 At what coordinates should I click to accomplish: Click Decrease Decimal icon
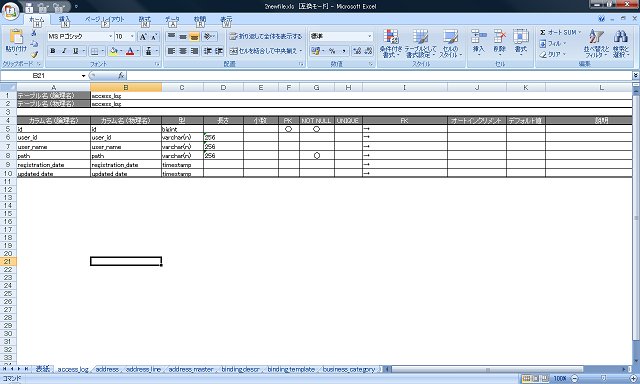368,51
